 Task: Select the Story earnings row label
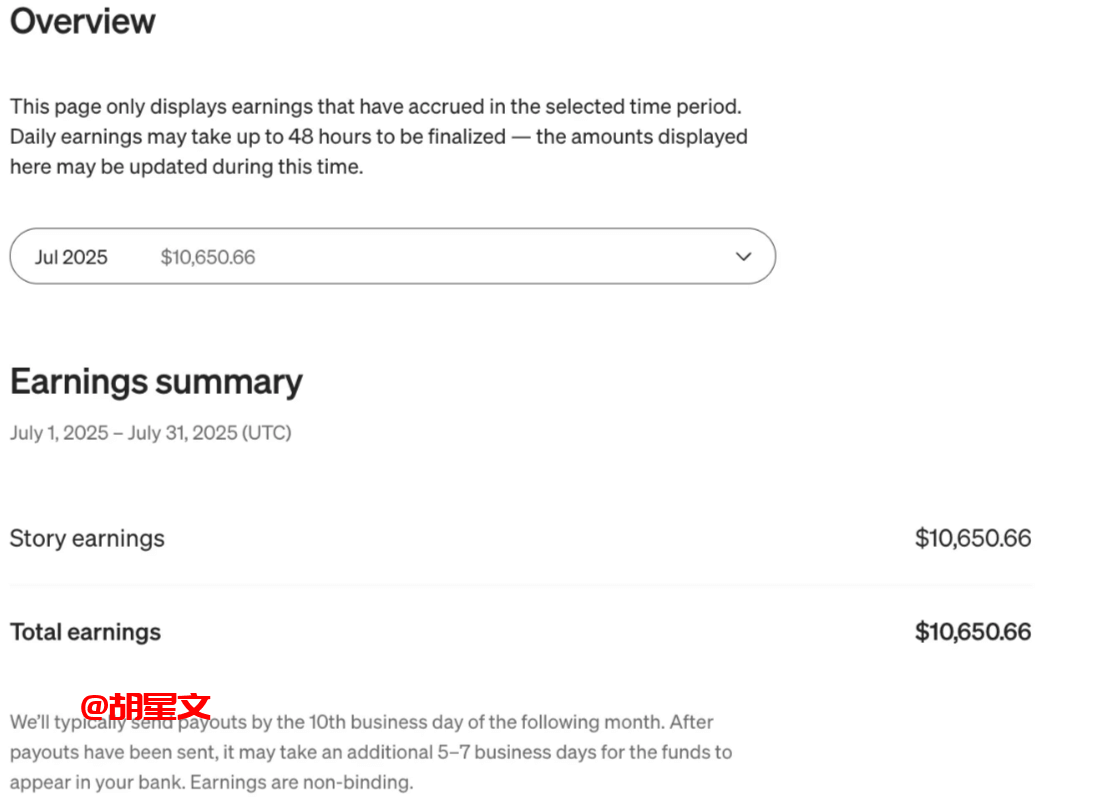click(x=87, y=538)
